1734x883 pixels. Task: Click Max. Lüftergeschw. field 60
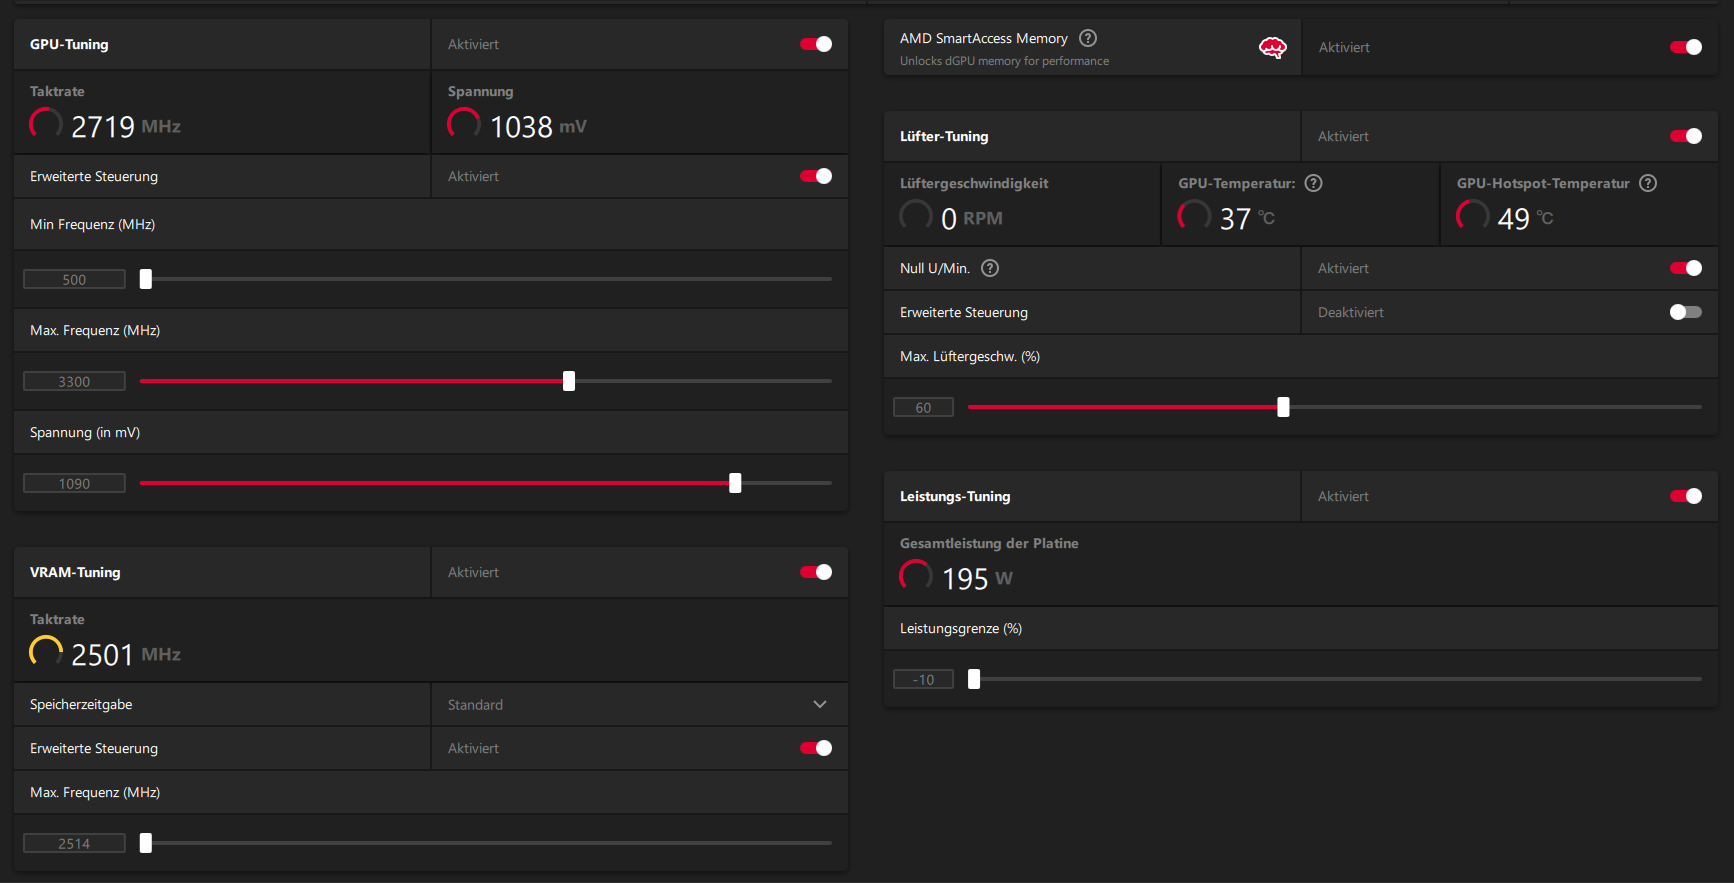(x=923, y=407)
